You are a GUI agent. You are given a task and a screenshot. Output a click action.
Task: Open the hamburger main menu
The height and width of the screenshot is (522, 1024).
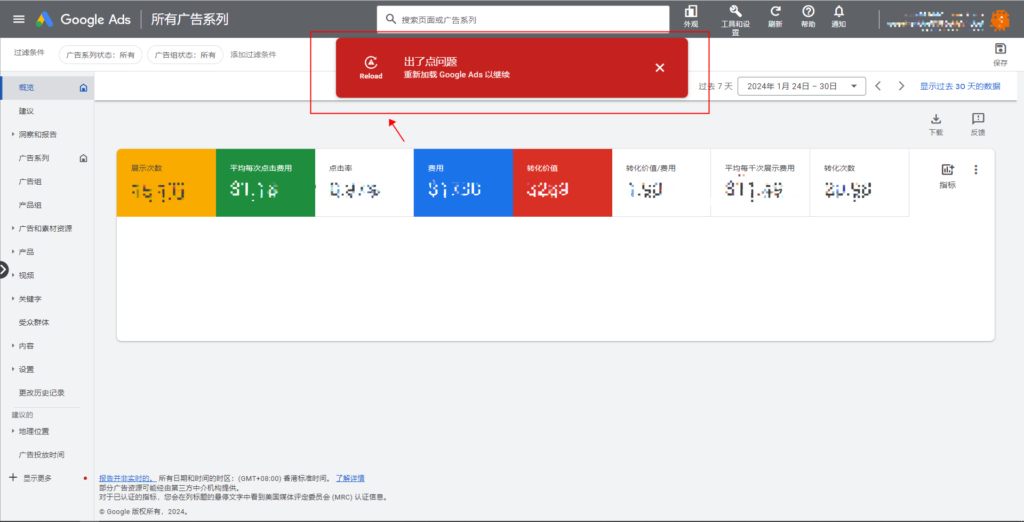tap(19, 19)
